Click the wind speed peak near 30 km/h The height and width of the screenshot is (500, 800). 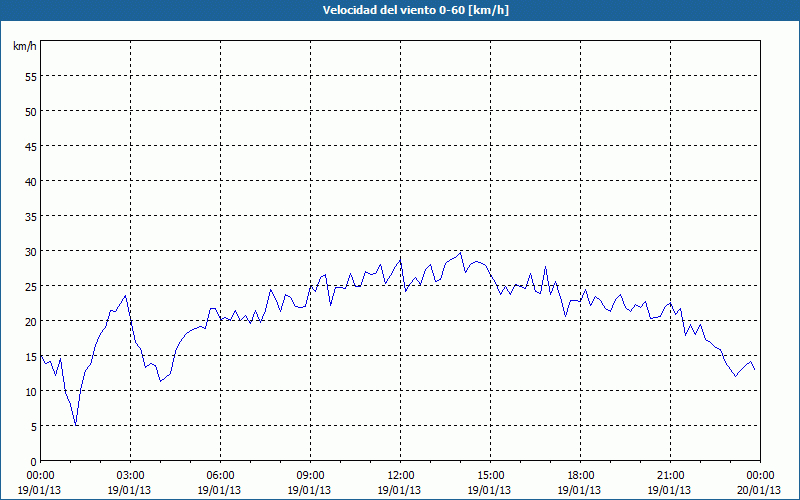[461, 253]
